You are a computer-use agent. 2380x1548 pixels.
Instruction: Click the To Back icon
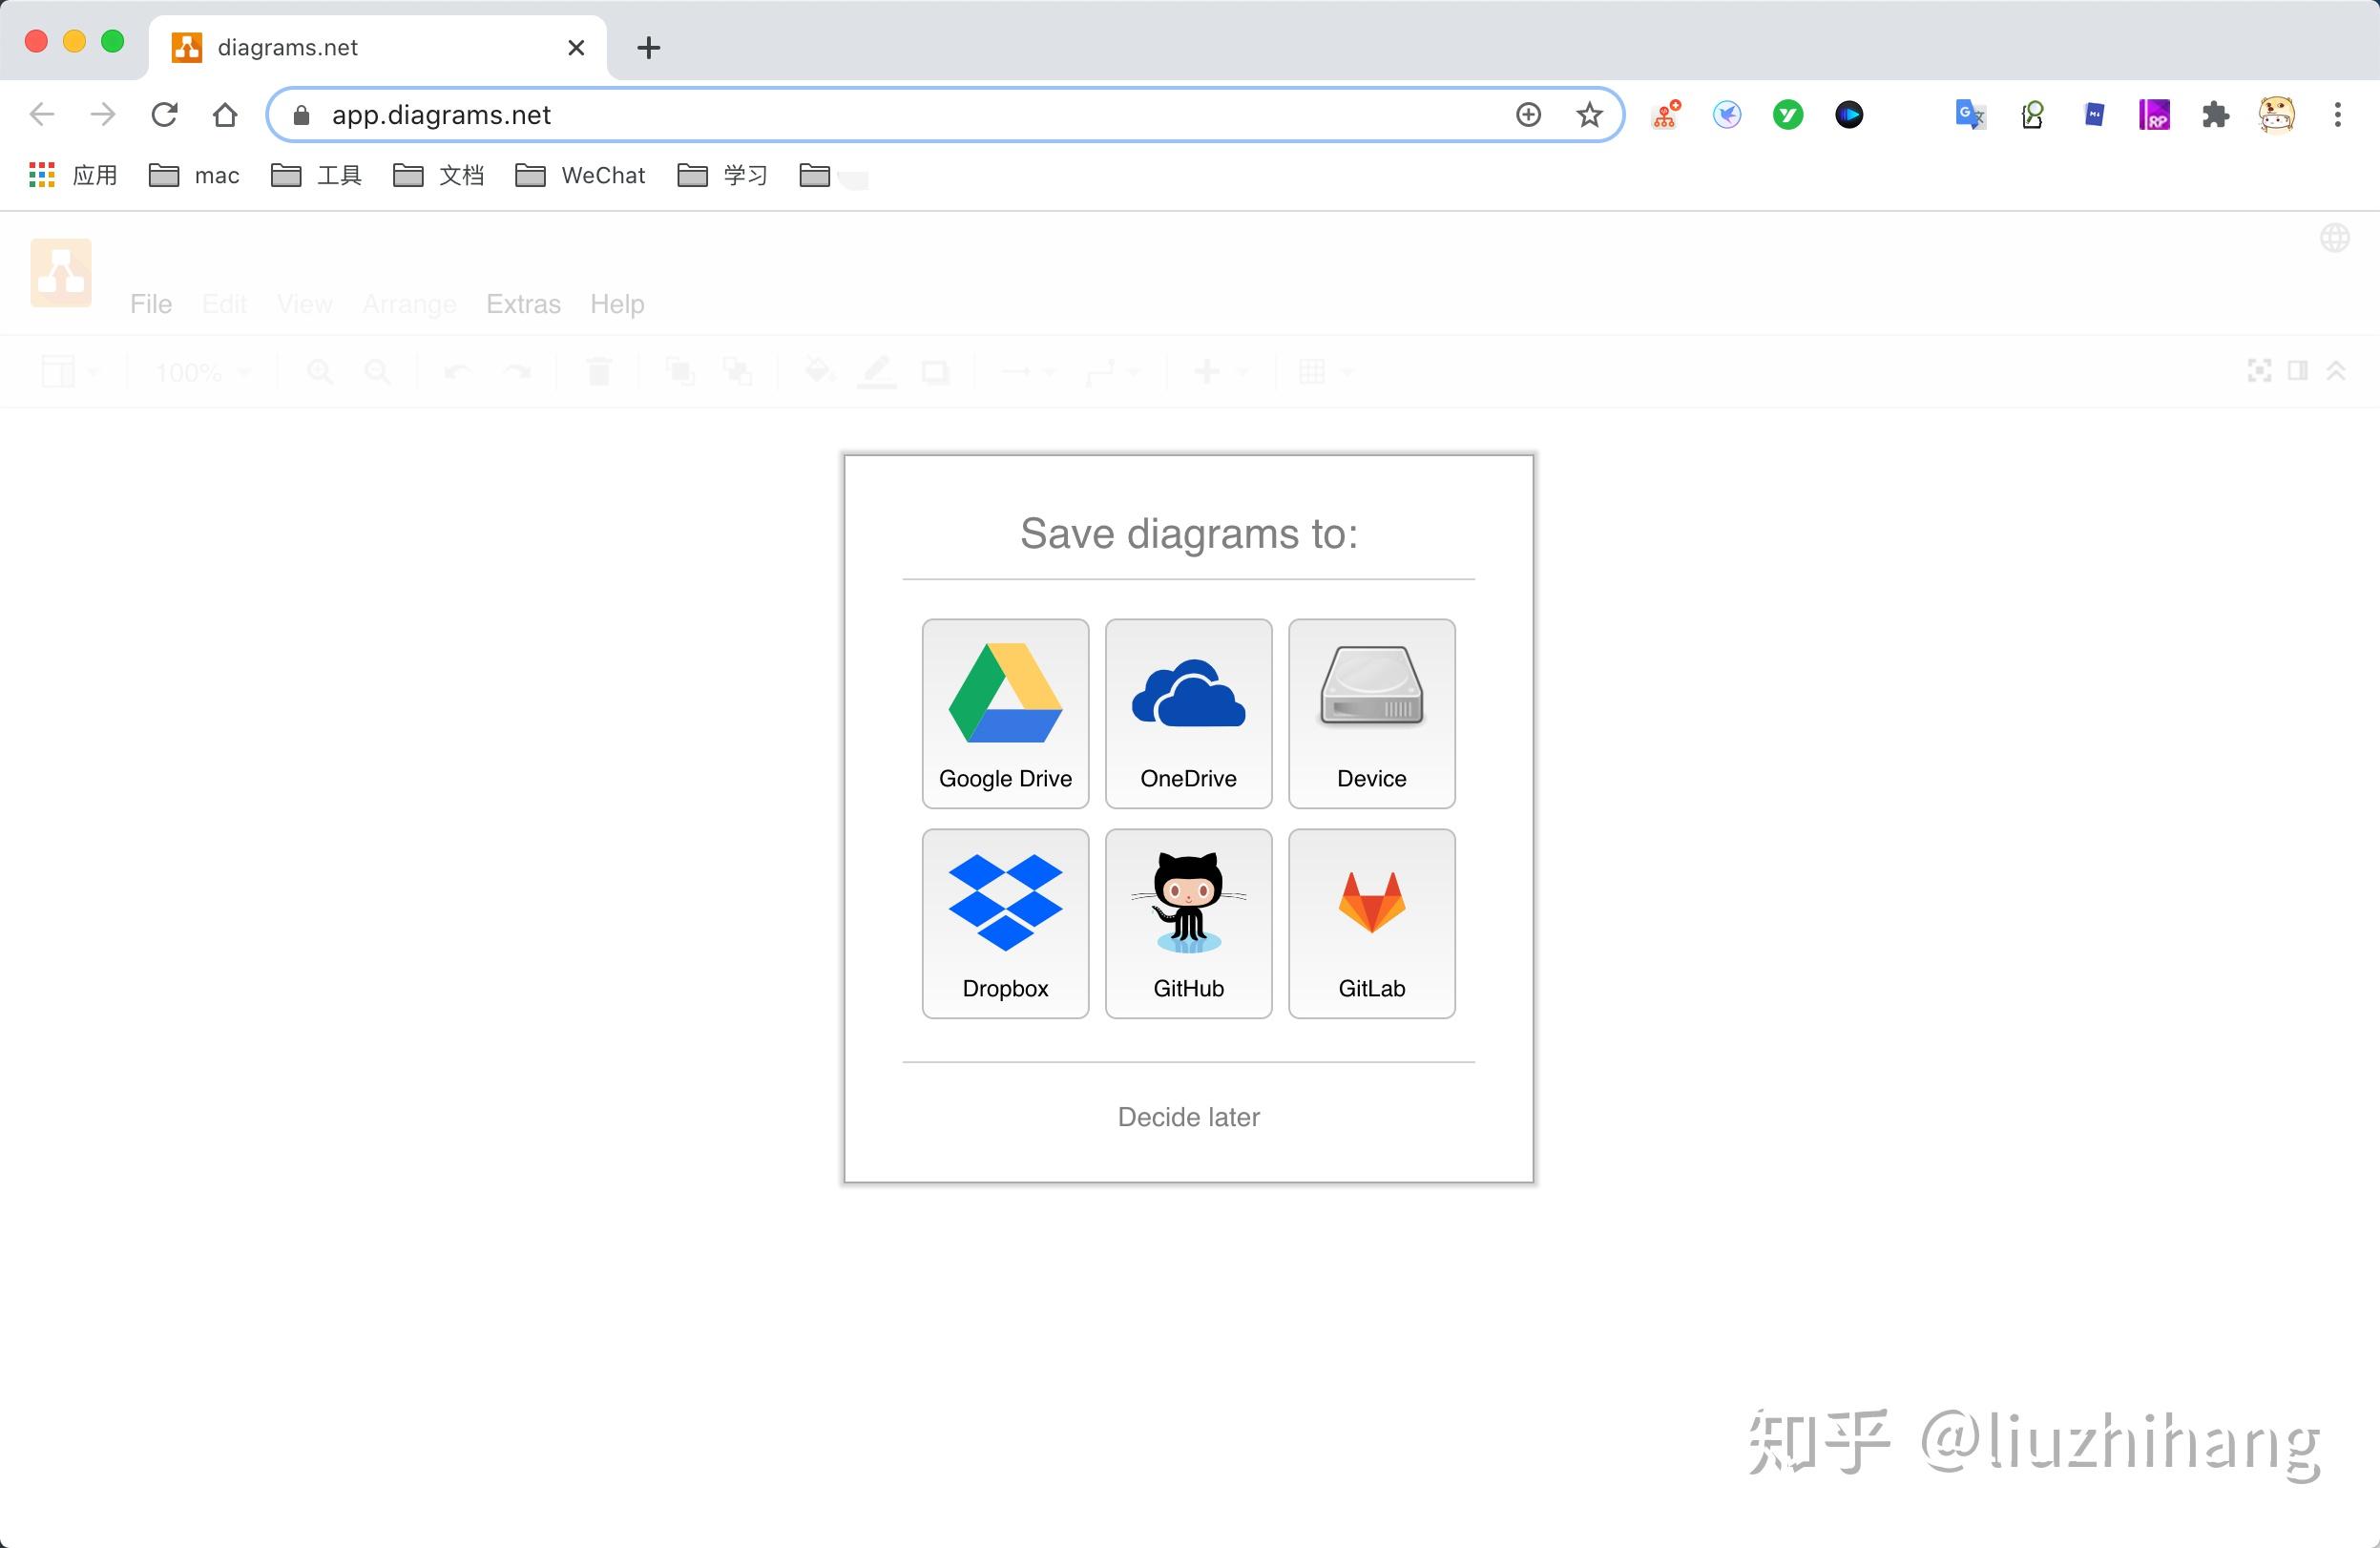[738, 371]
